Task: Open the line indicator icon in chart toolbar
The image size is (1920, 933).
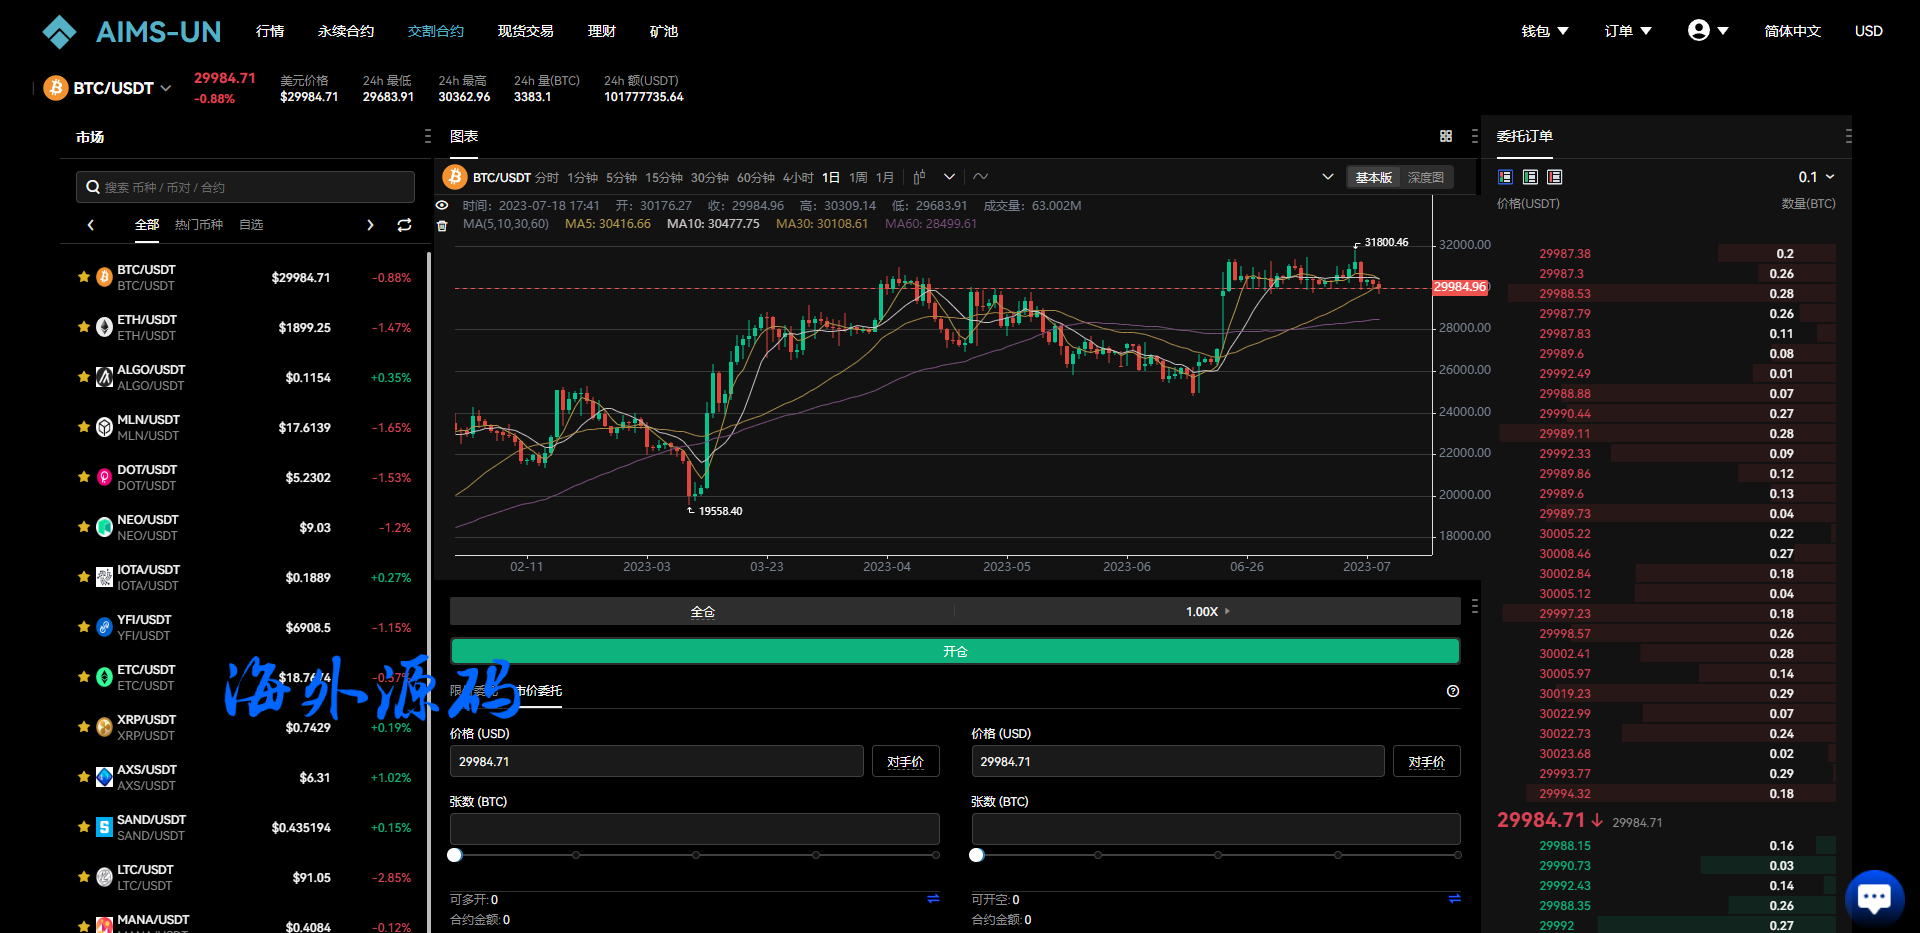Action: [x=981, y=177]
